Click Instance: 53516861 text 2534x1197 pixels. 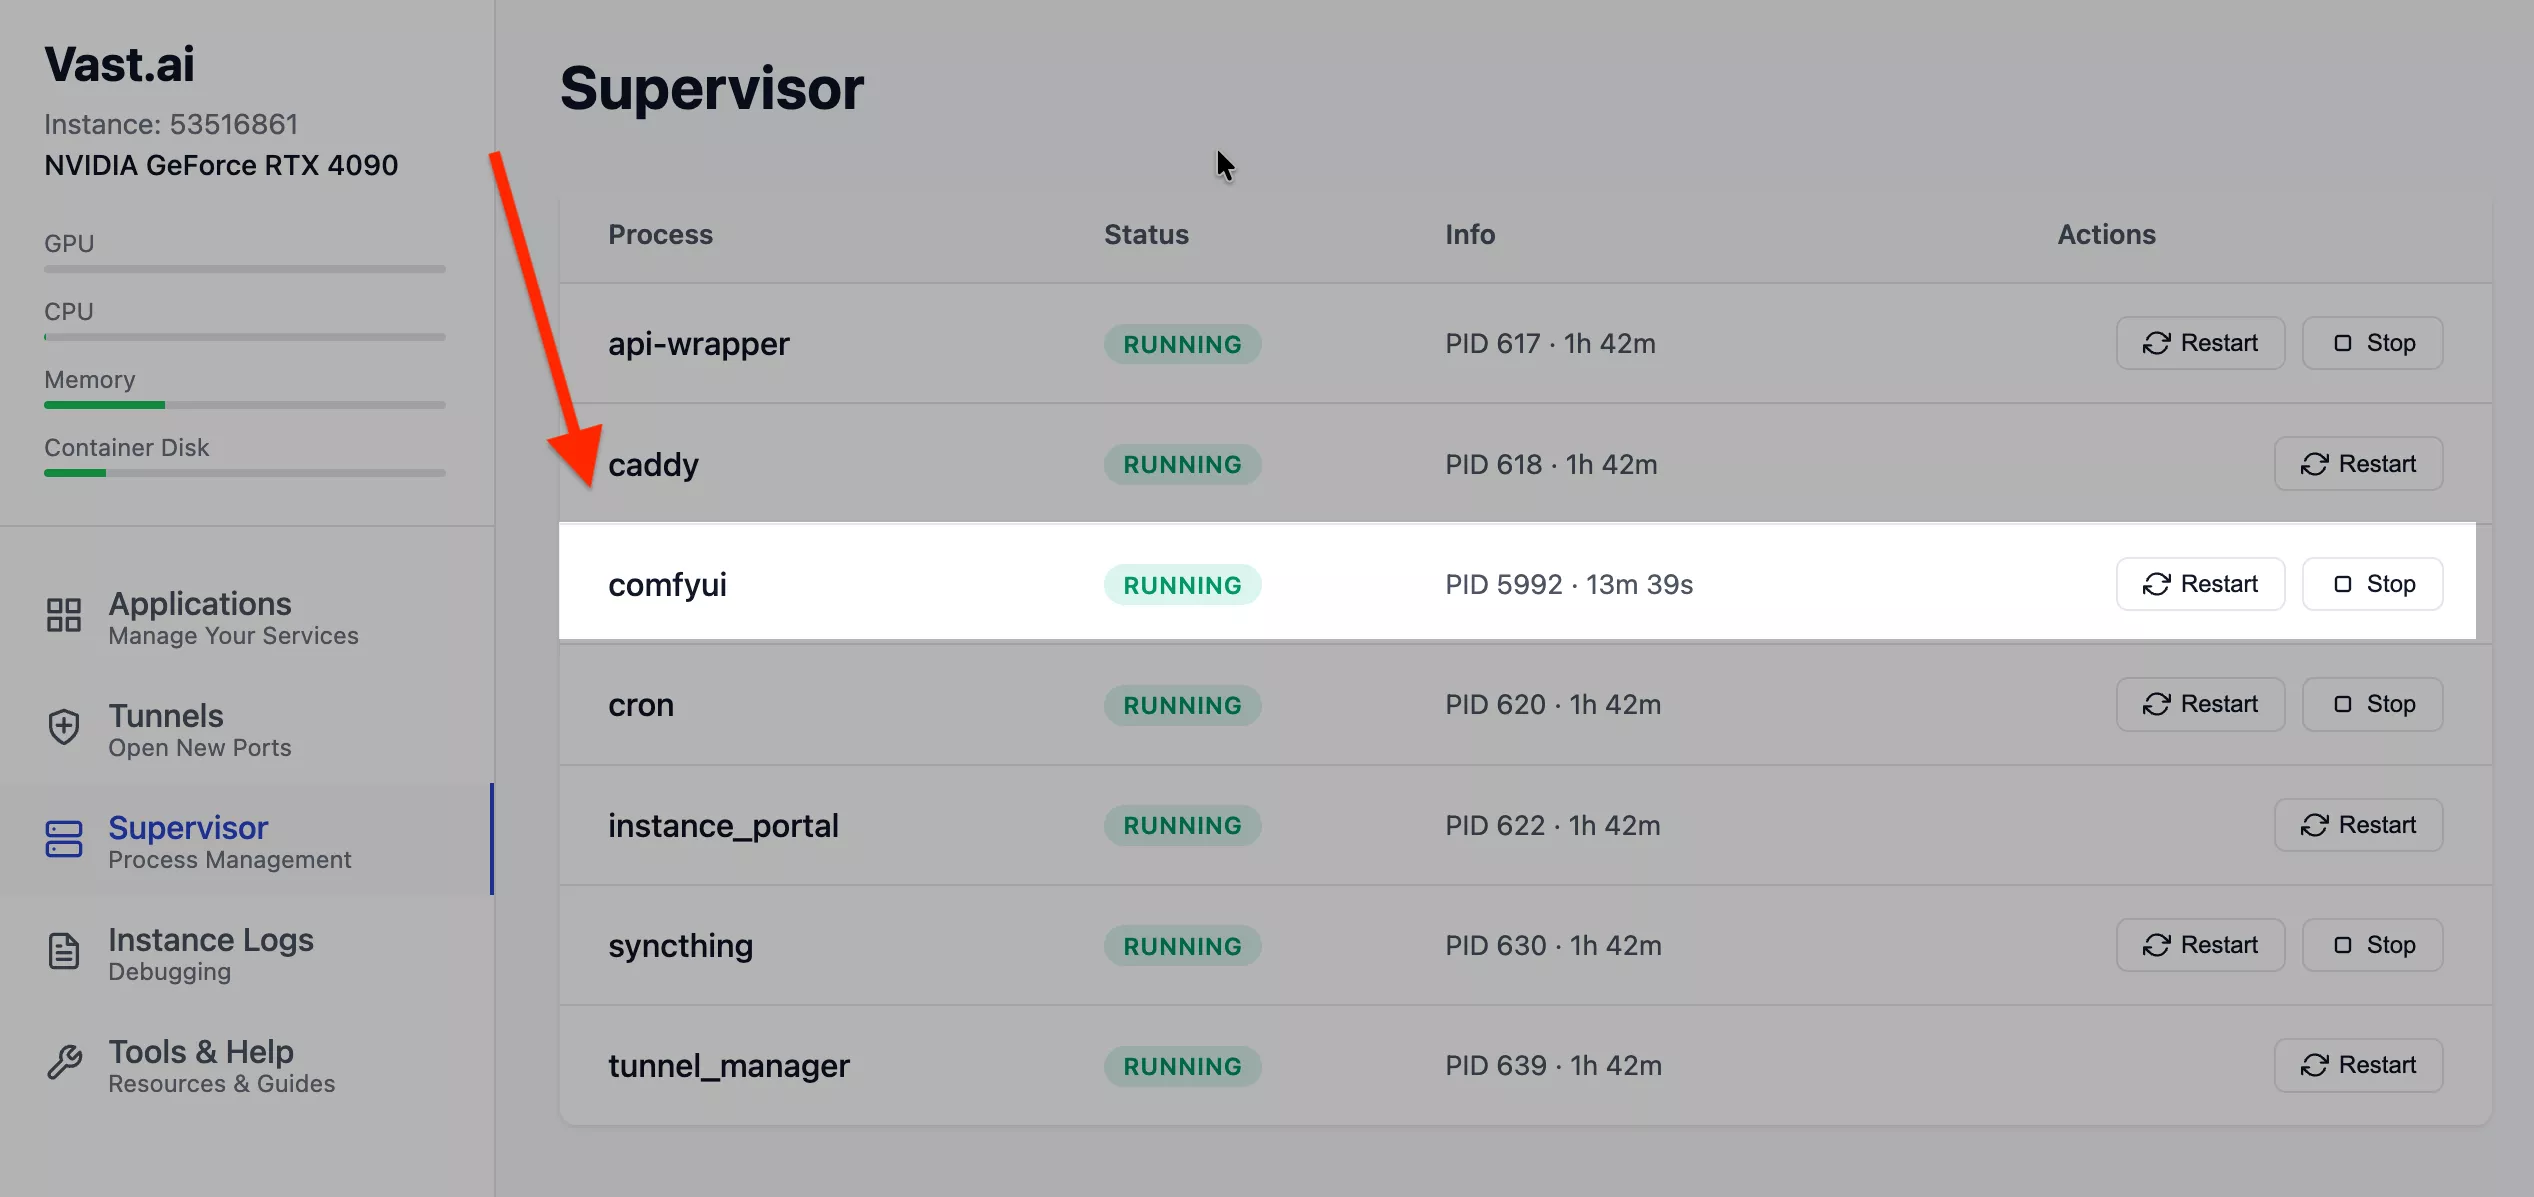tap(171, 124)
